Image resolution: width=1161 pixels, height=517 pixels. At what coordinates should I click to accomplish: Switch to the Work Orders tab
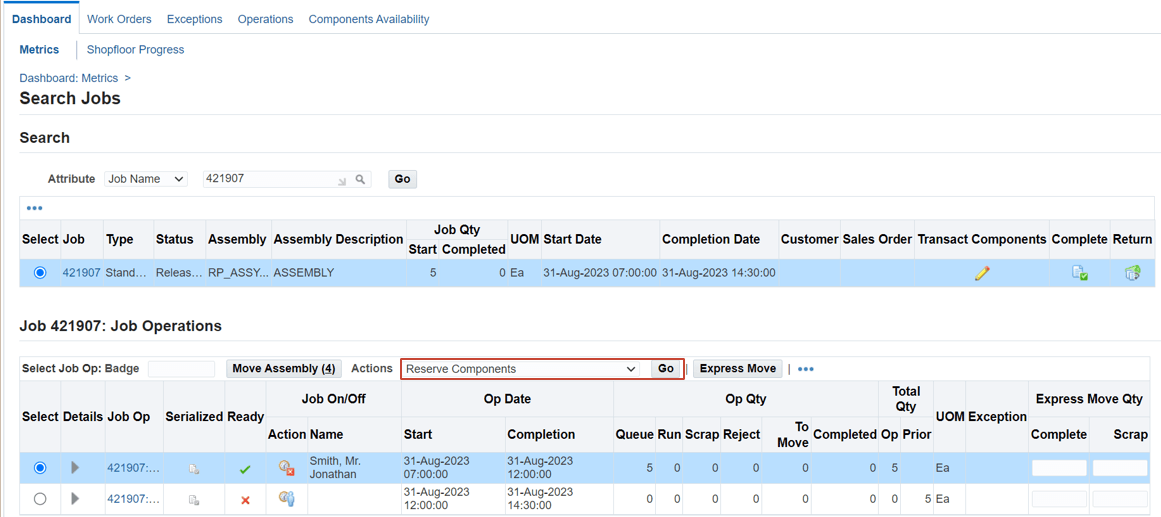point(119,19)
